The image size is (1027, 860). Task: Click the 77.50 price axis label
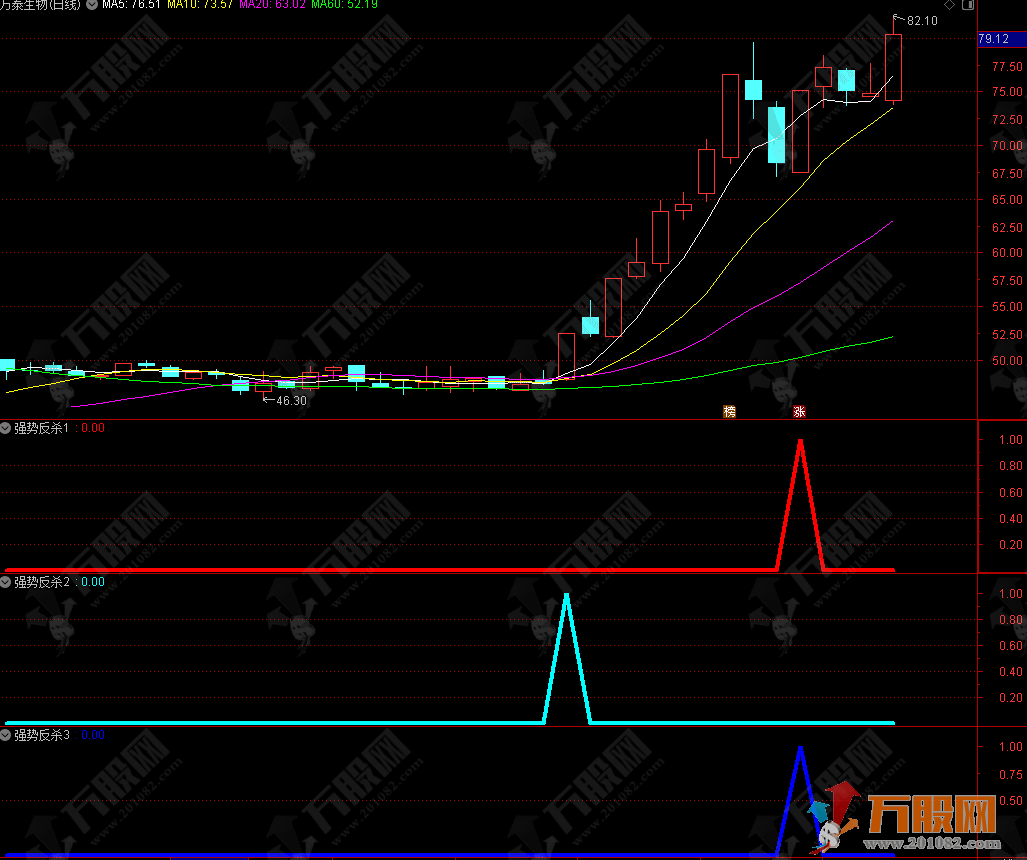click(x=1007, y=67)
